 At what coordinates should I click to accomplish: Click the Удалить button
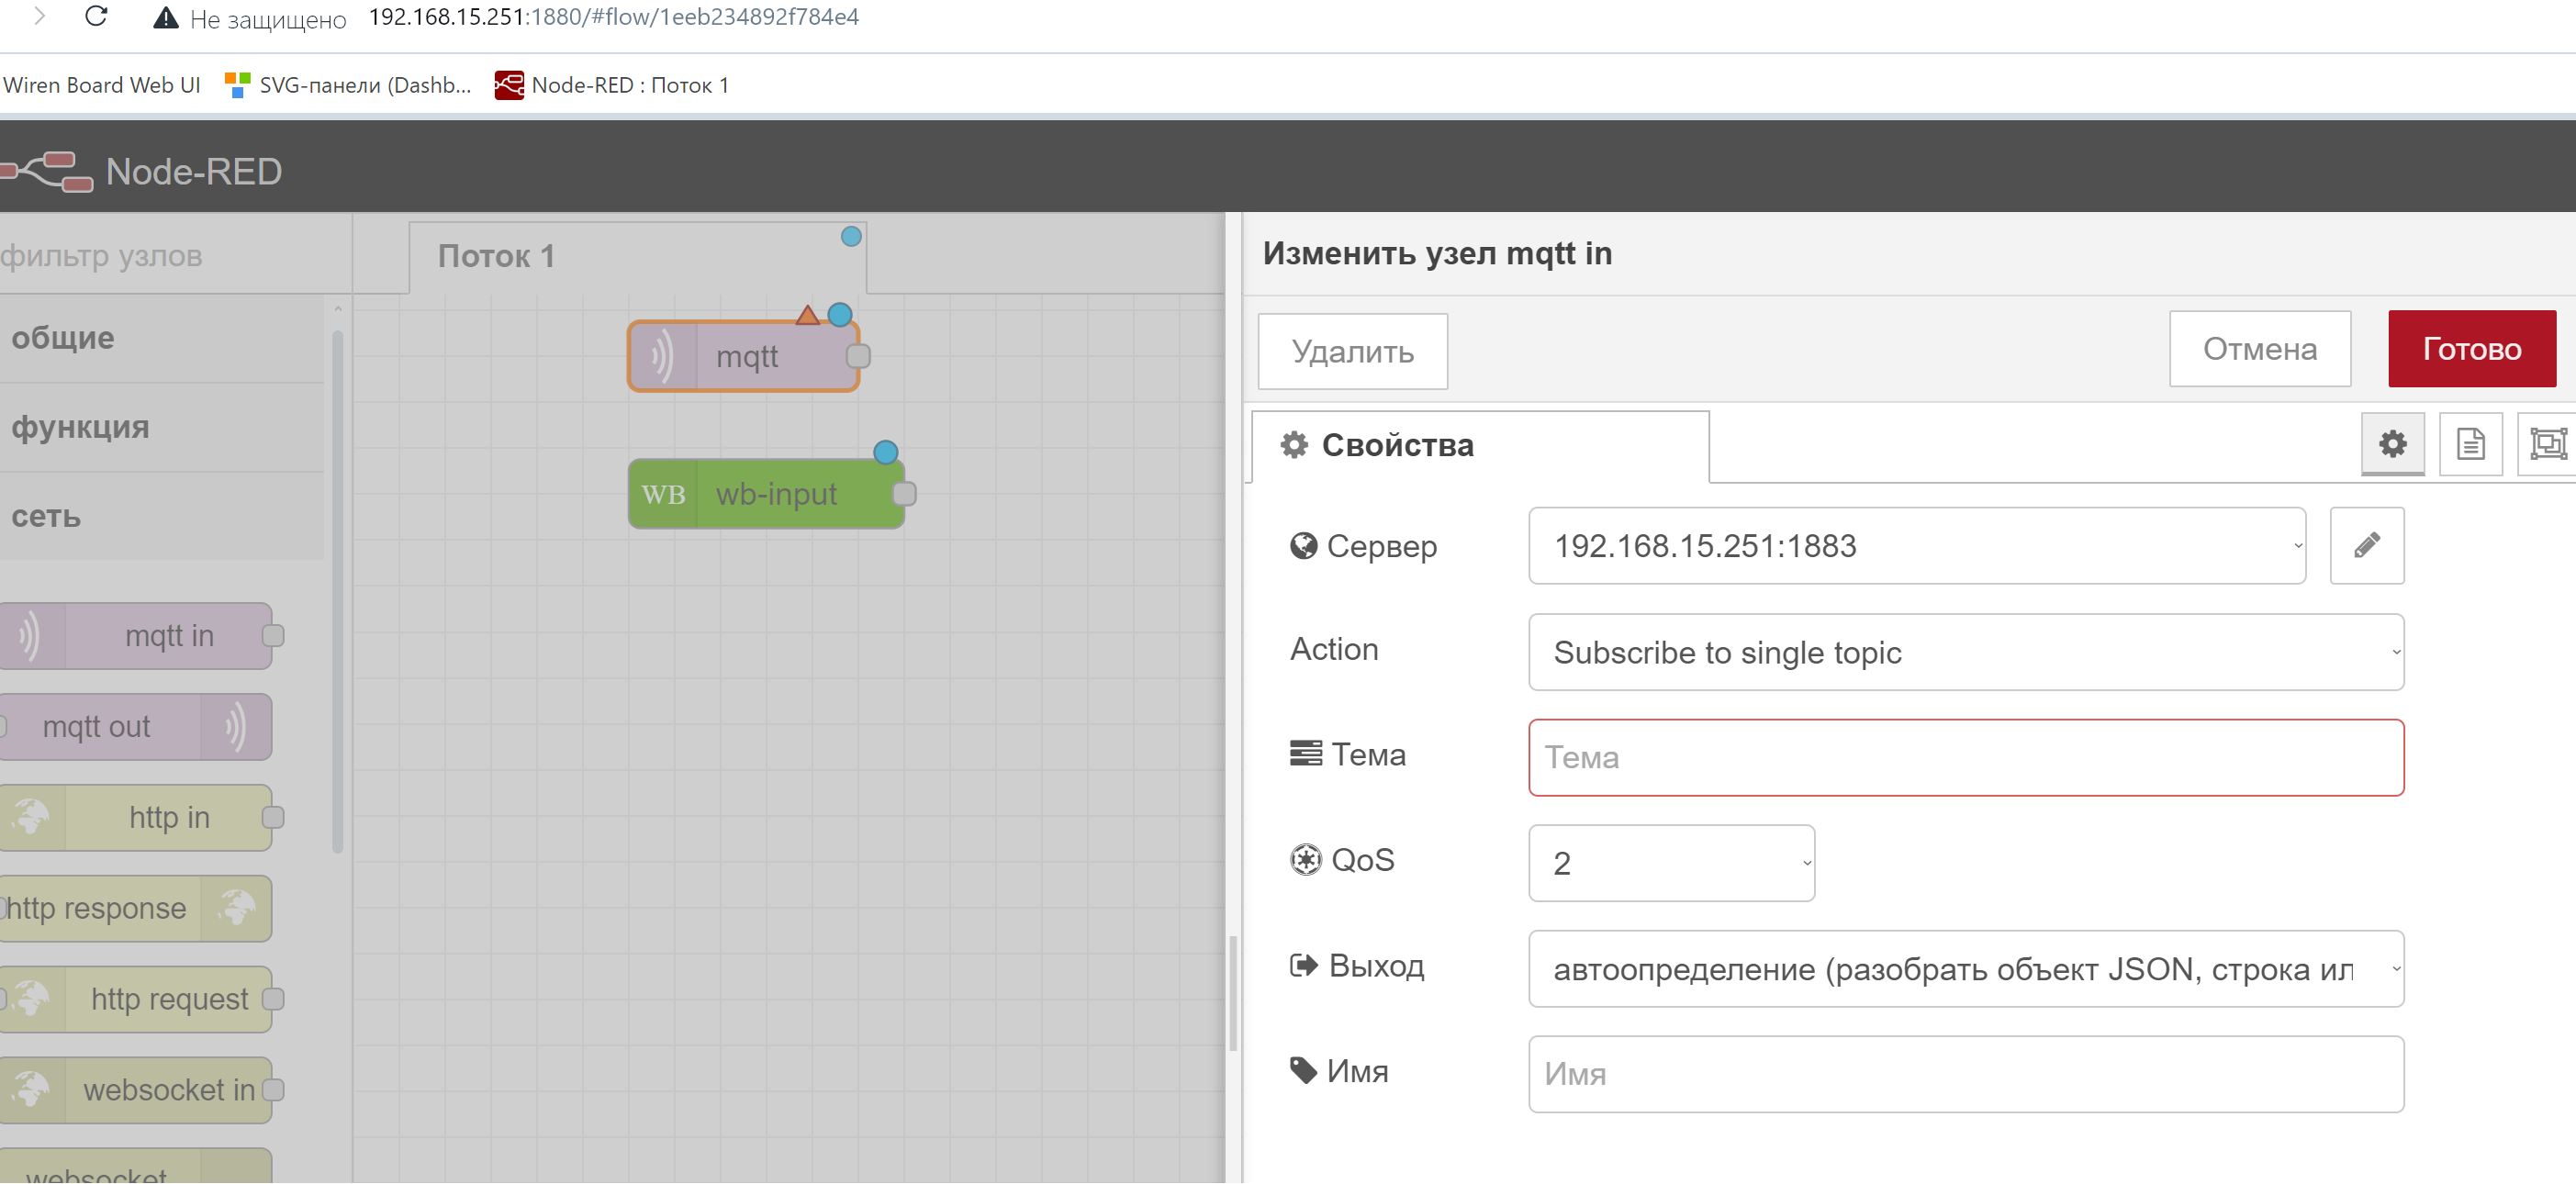(1351, 352)
